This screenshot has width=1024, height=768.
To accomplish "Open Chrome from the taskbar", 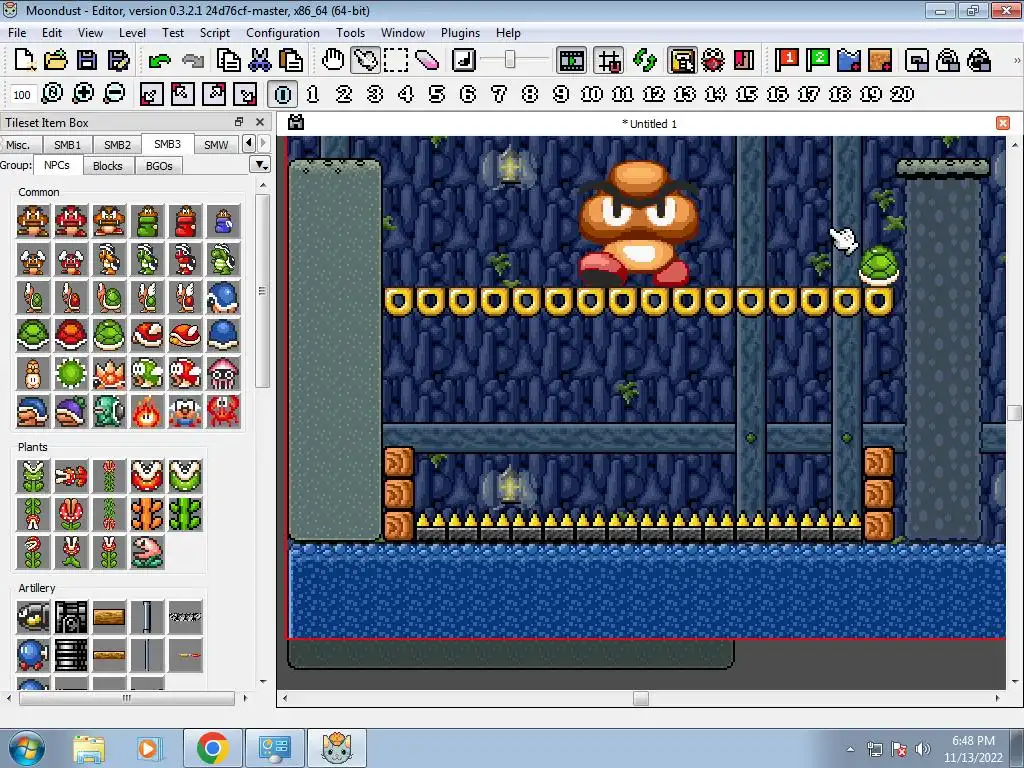I will [212, 748].
